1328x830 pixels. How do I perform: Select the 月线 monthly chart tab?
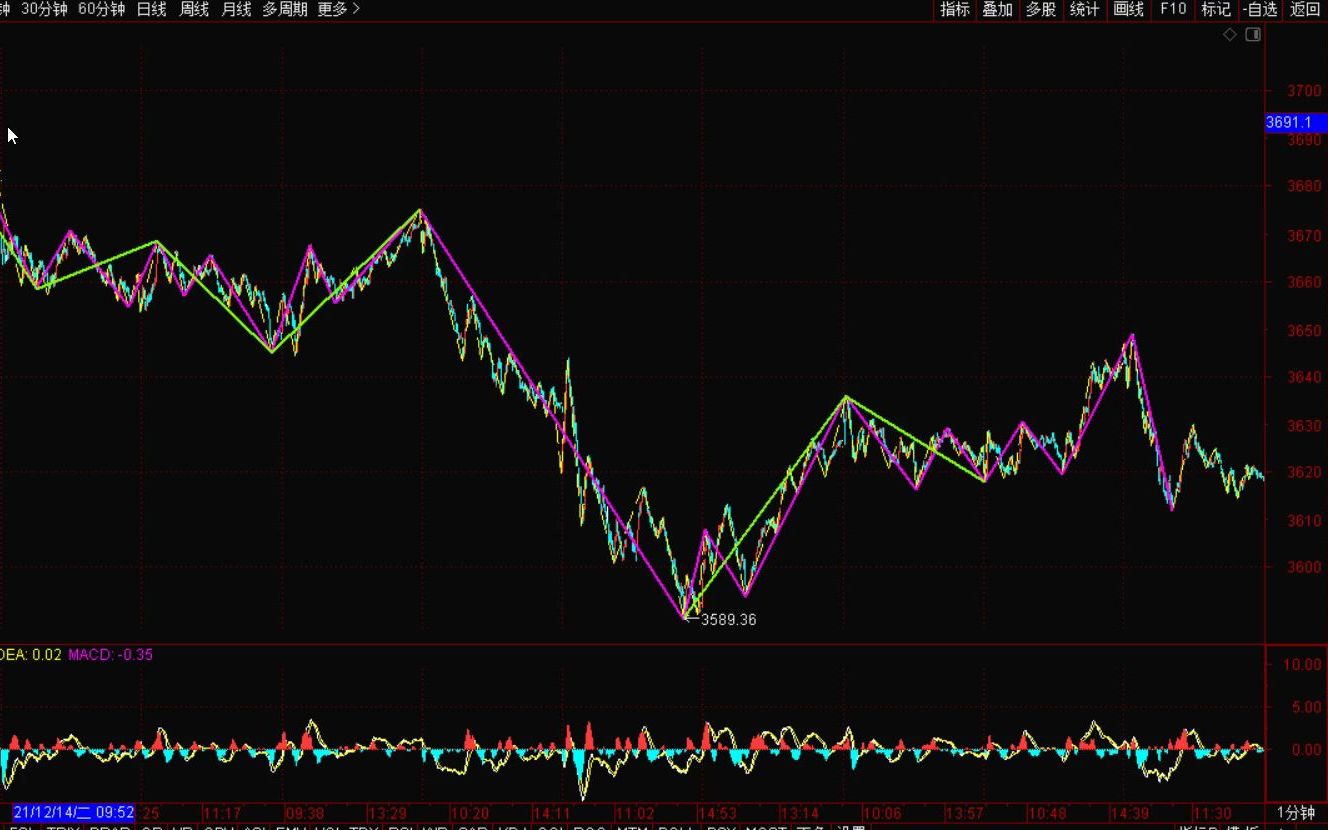click(x=236, y=9)
